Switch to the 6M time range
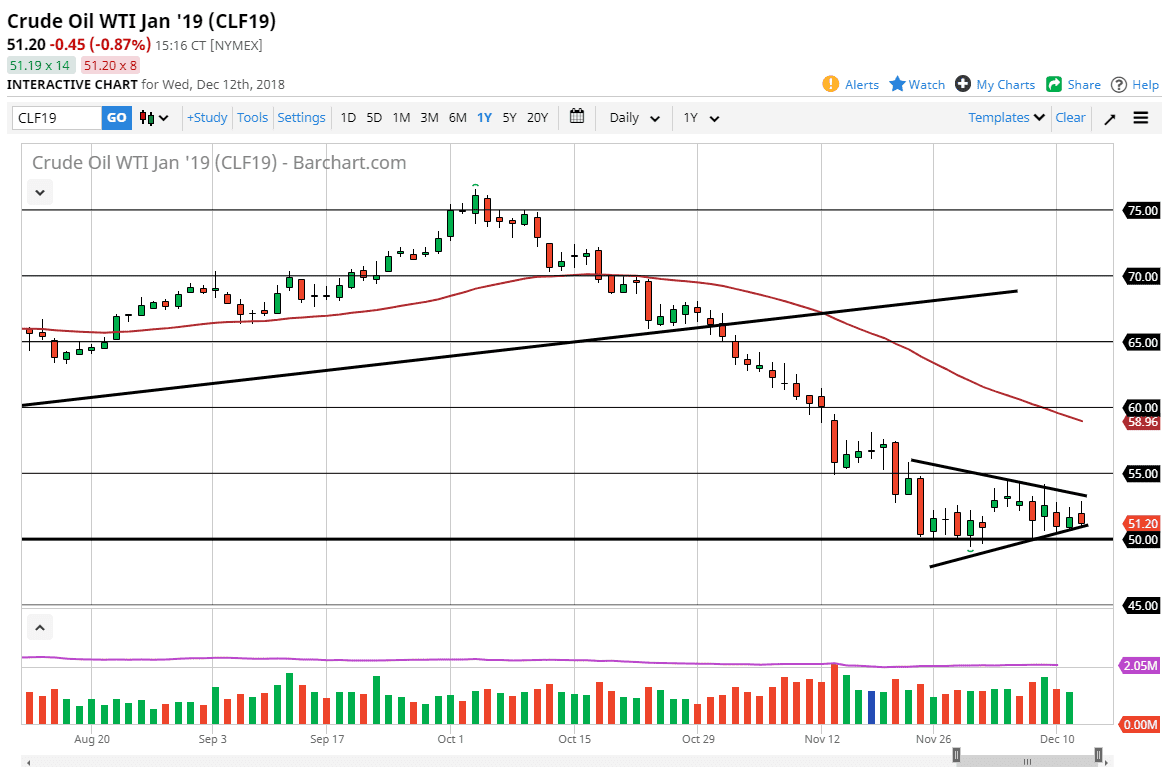The image size is (1167, 767). click(x=457, y=118)
